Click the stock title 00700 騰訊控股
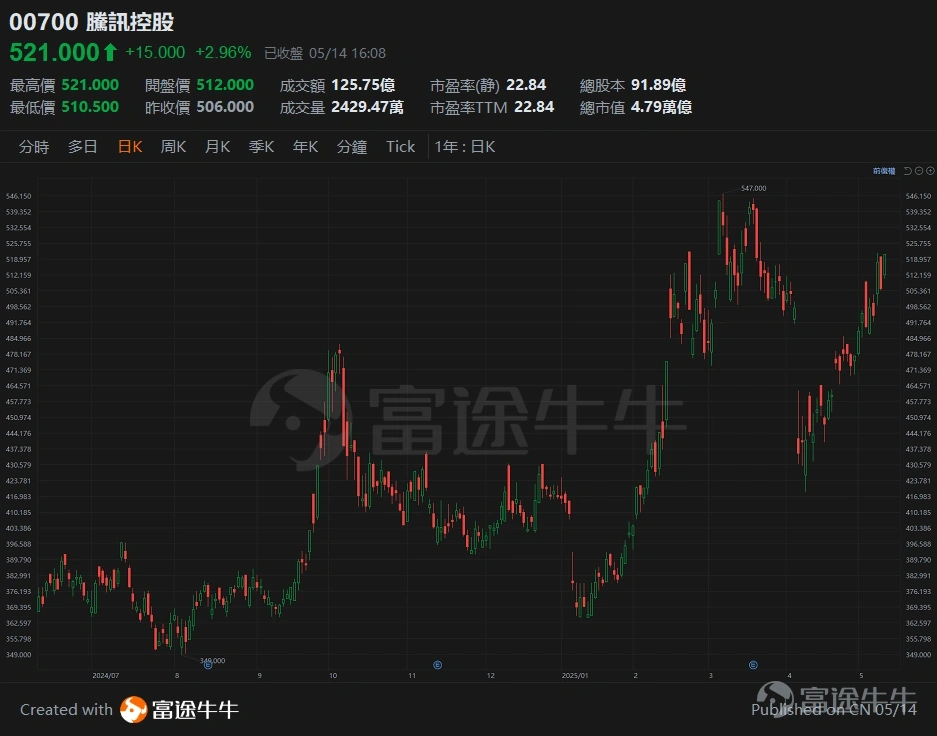Viewport: 937px width, 736px height. point(91,22)
